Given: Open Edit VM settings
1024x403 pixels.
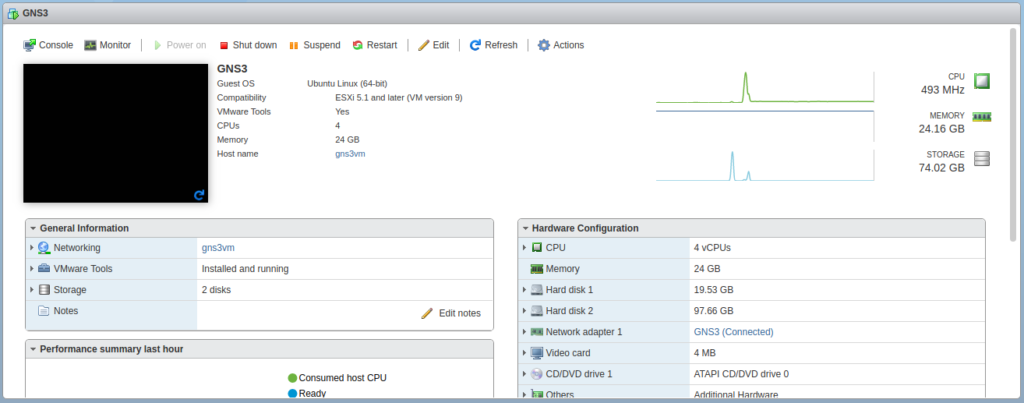Looking at the screenshot, I should (x=433, y=45).
